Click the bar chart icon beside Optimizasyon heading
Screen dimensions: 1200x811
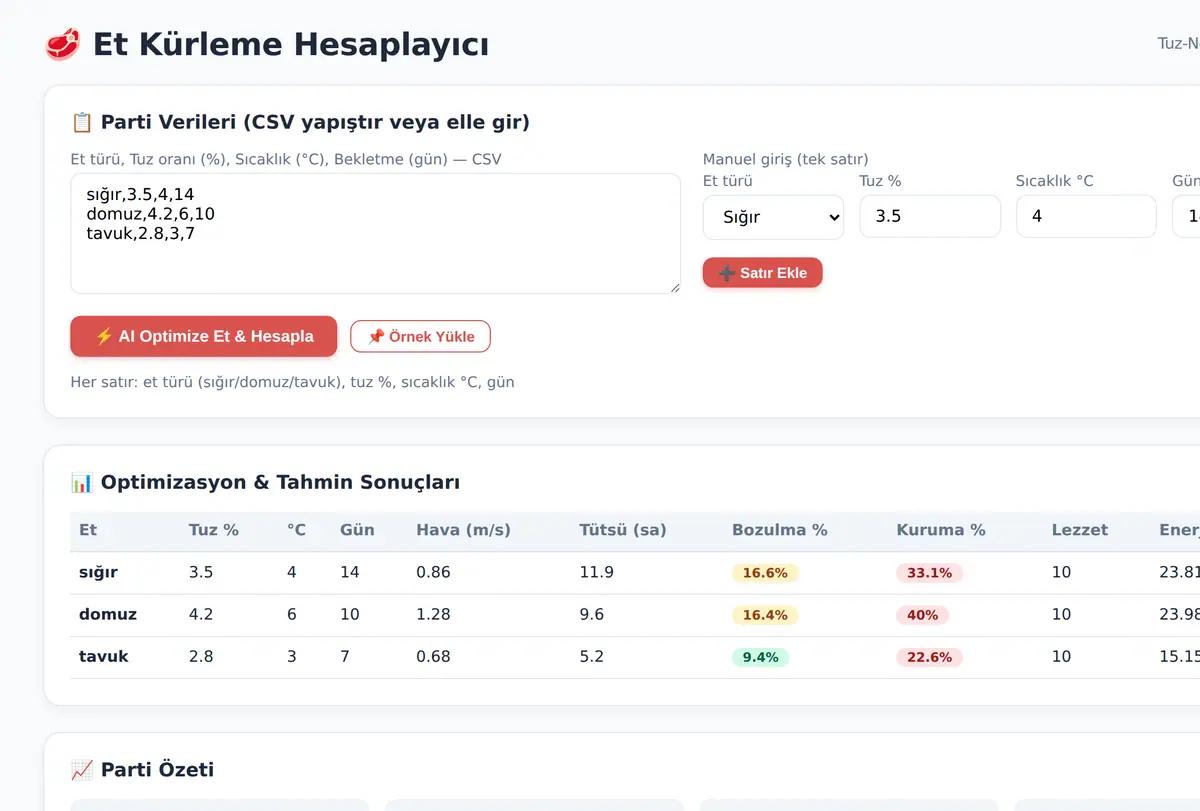pos(82,482)
